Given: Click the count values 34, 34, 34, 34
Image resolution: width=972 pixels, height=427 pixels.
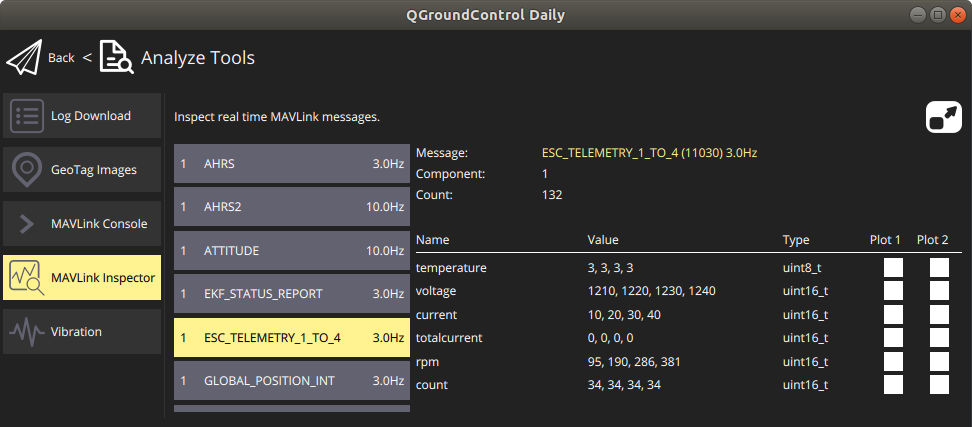Looking at the screenshot, I should coord(624,385).
